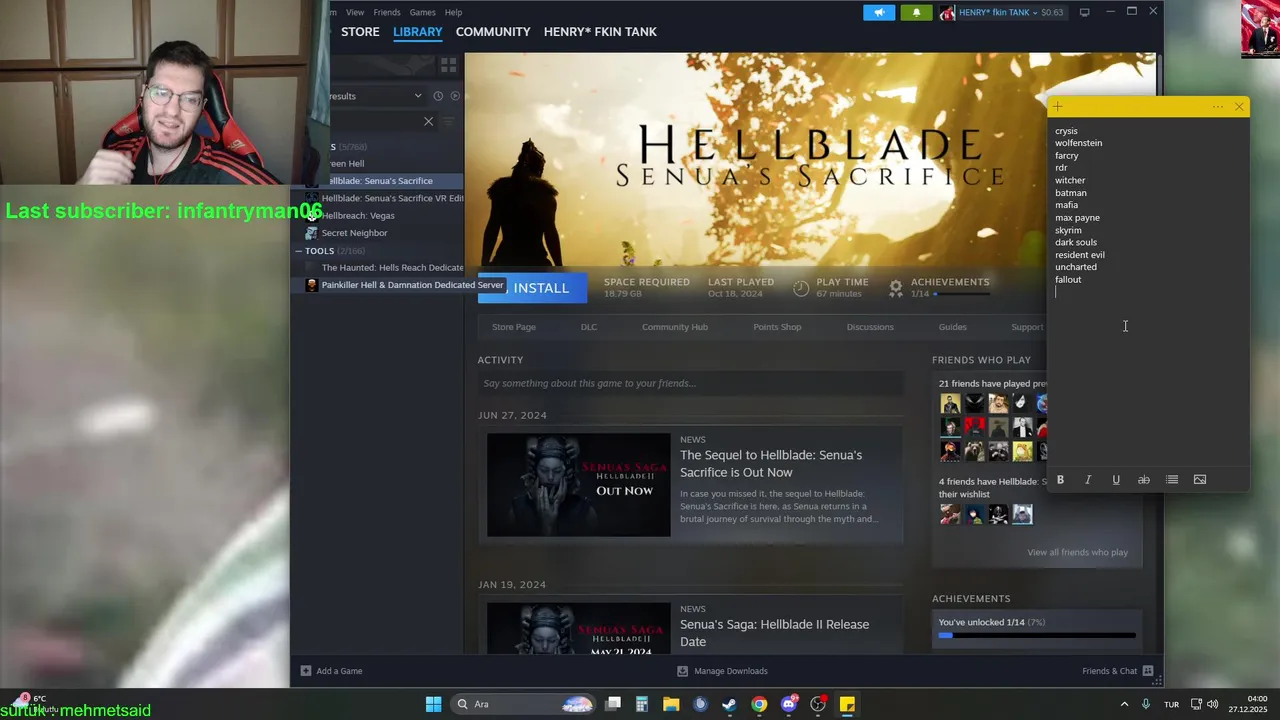Click View all friends who play
1280x720 pixels.
click(1077, 552)
